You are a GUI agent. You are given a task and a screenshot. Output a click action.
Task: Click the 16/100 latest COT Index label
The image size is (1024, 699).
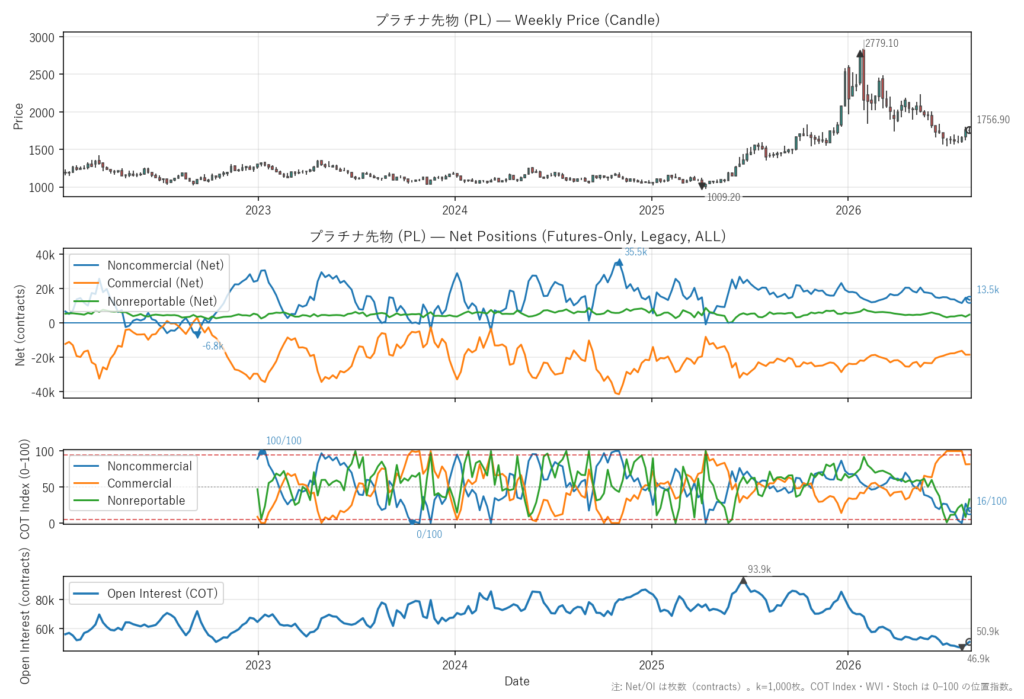click(x=991, y=501)
